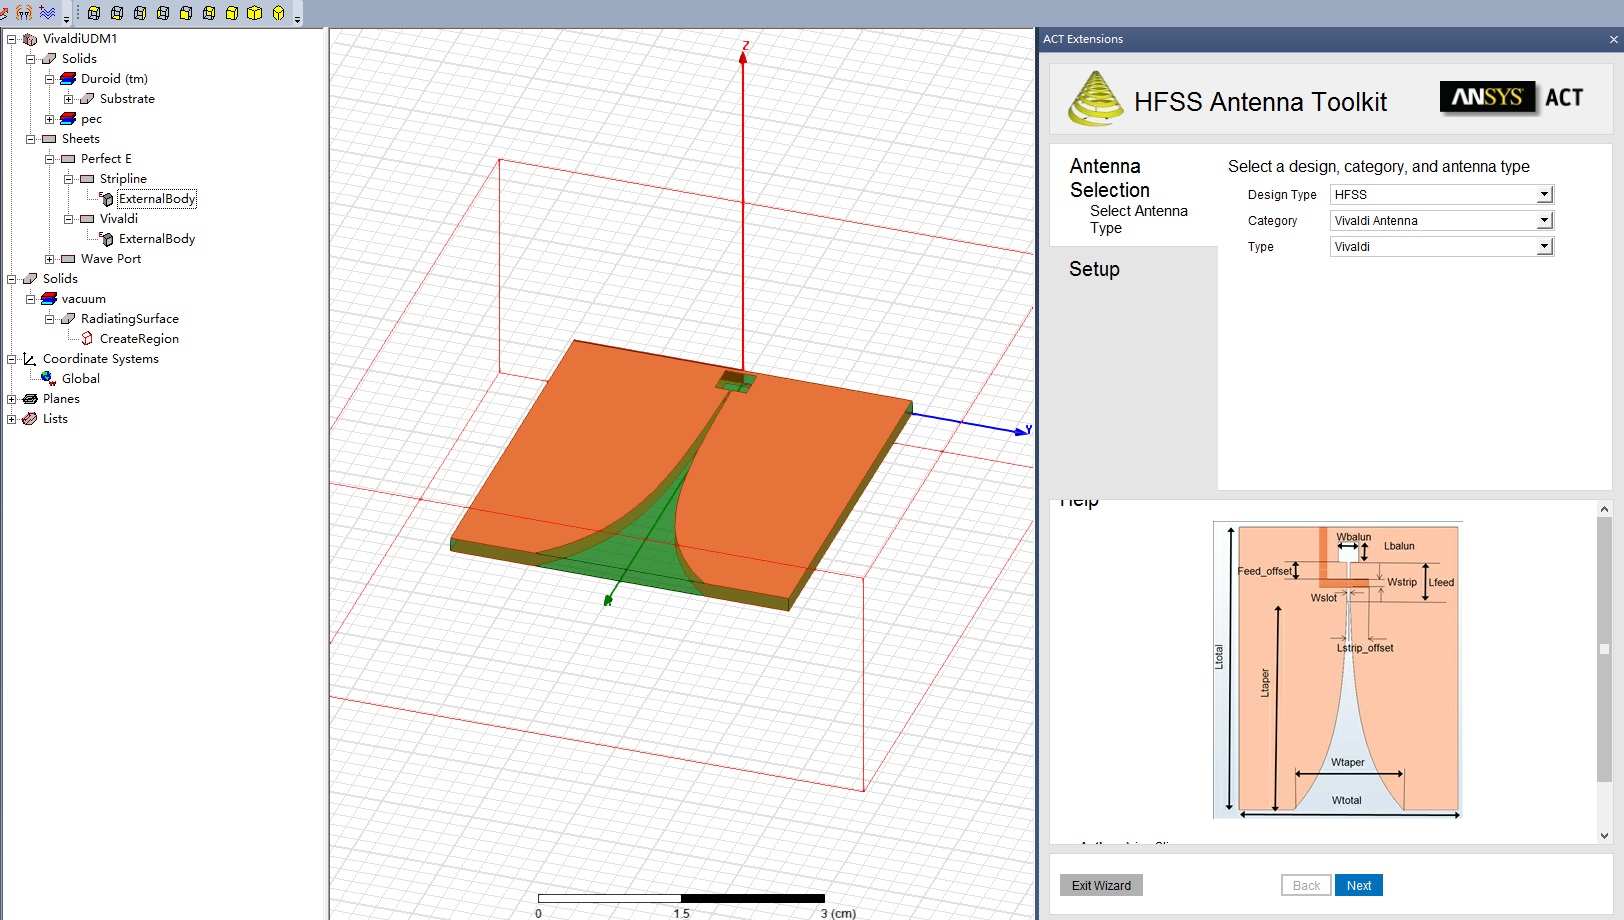Expand the Wave Port tree node
Image resolution: width=1624 pixels, height=920 pixels.
click(49, 259)
